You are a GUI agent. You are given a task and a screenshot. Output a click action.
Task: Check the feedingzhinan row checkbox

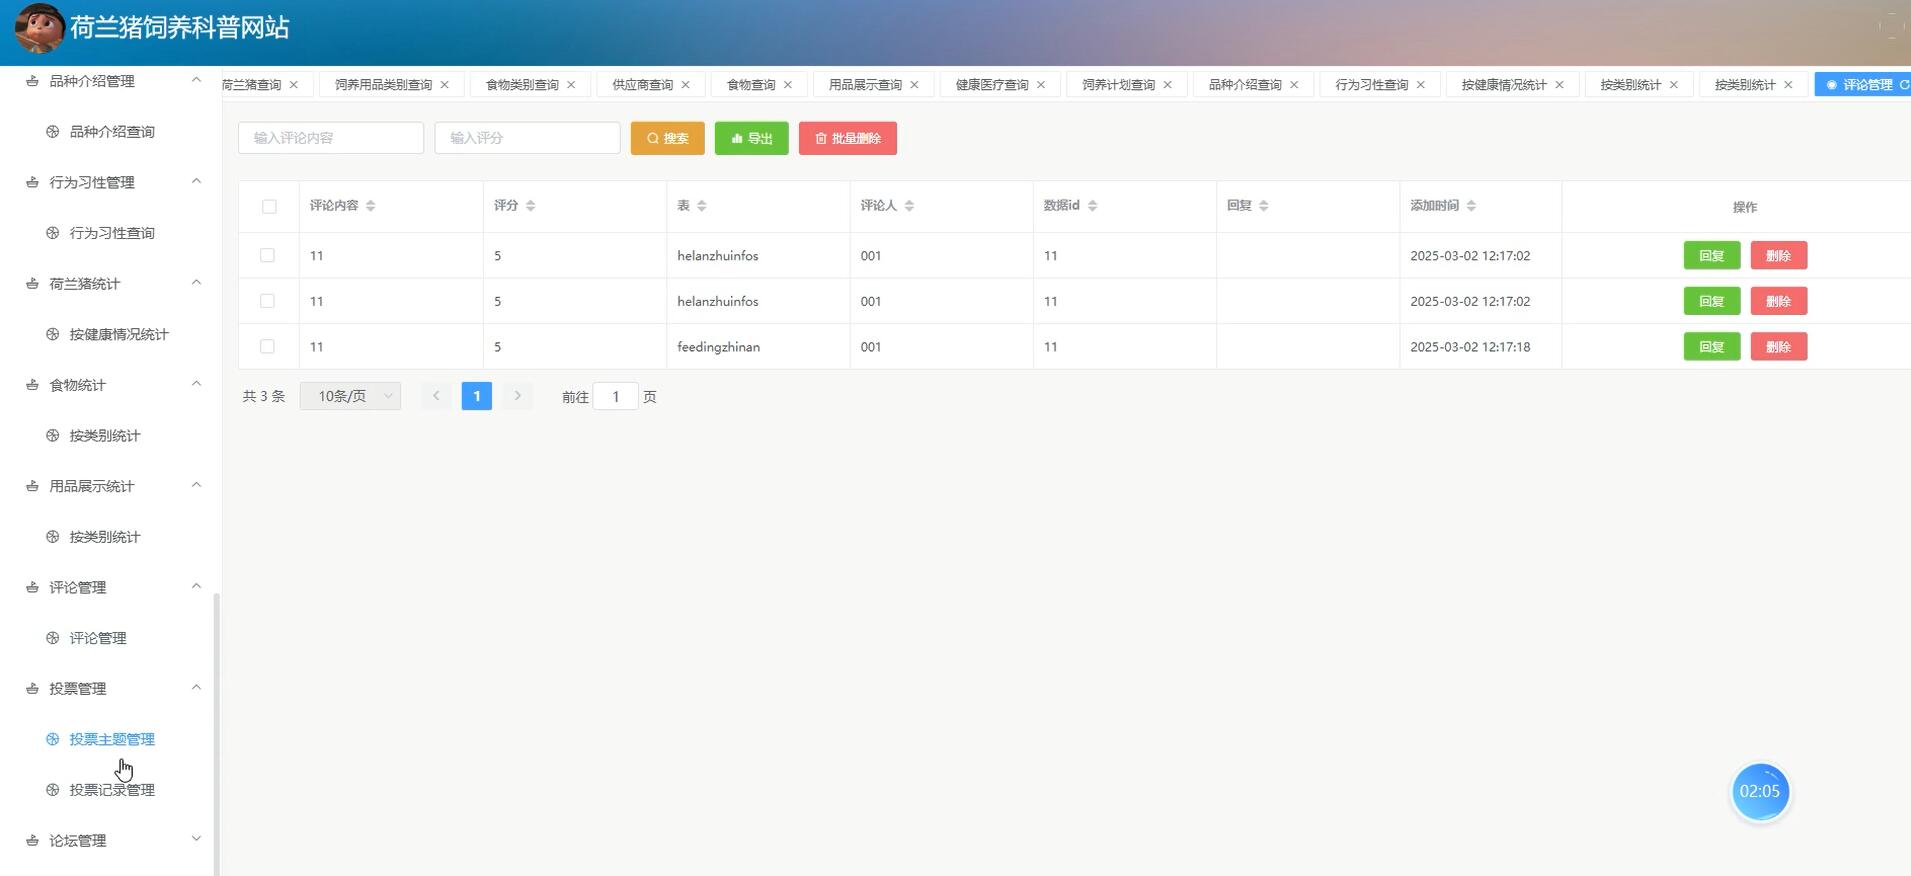[267, 346]
